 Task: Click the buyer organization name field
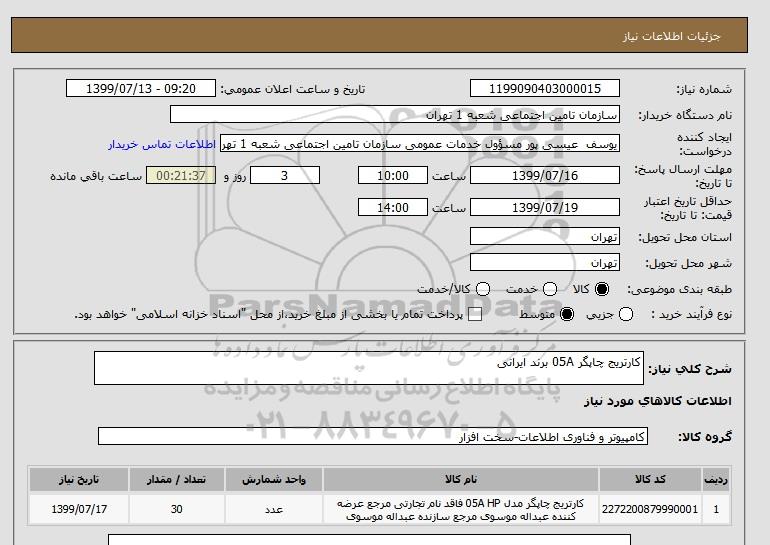[x=395, y=114]
